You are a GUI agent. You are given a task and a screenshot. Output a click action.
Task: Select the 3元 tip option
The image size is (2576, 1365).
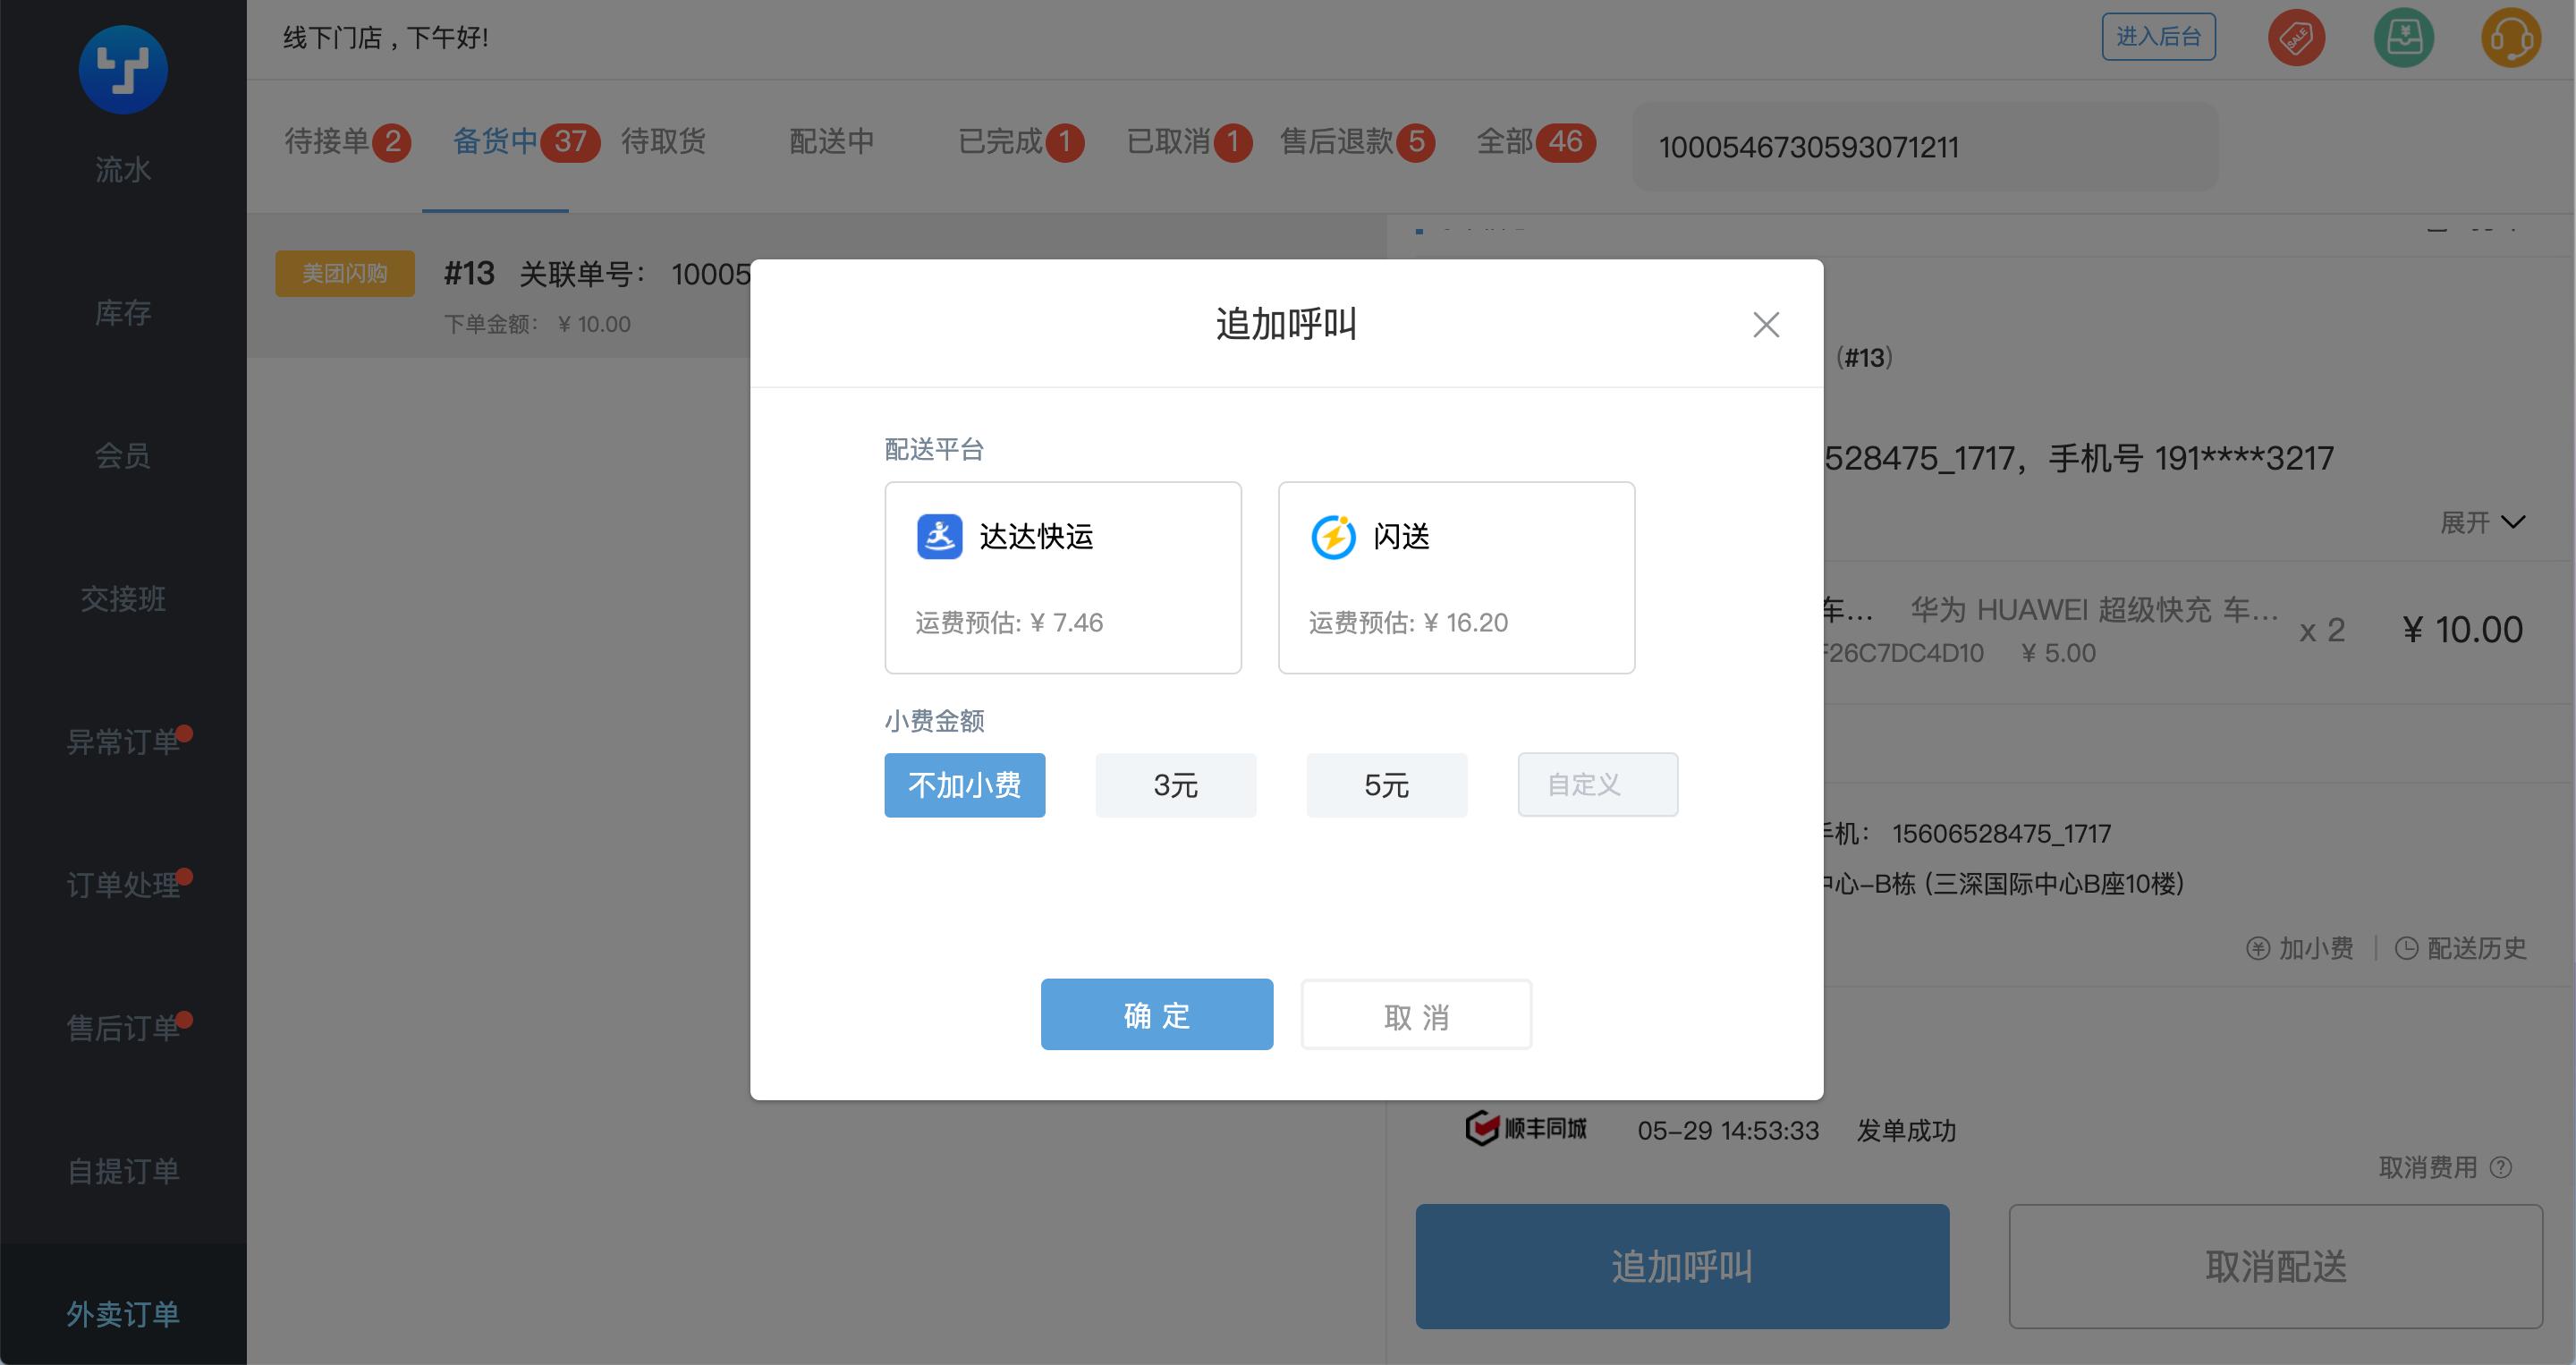pos(1175,785)
